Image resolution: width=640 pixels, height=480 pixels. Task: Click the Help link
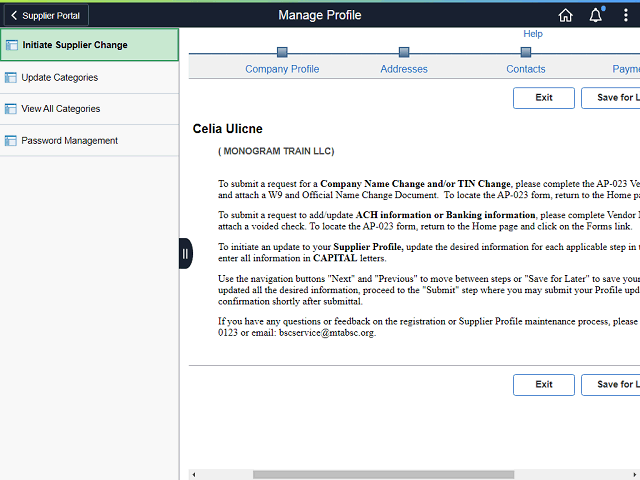[533, 34]
